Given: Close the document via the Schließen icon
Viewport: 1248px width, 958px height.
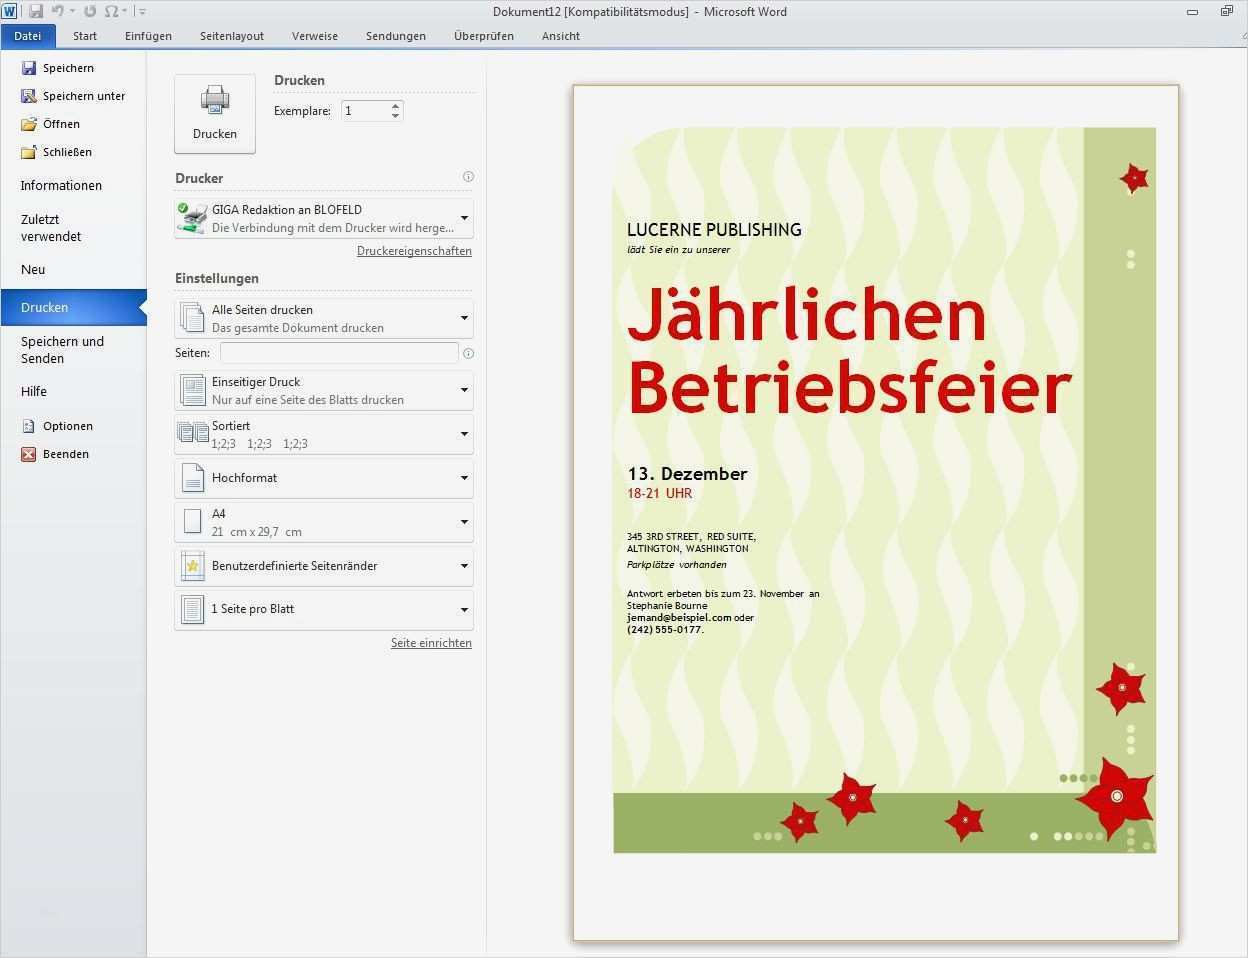Looking at the screenshot, I should point(29,151).
